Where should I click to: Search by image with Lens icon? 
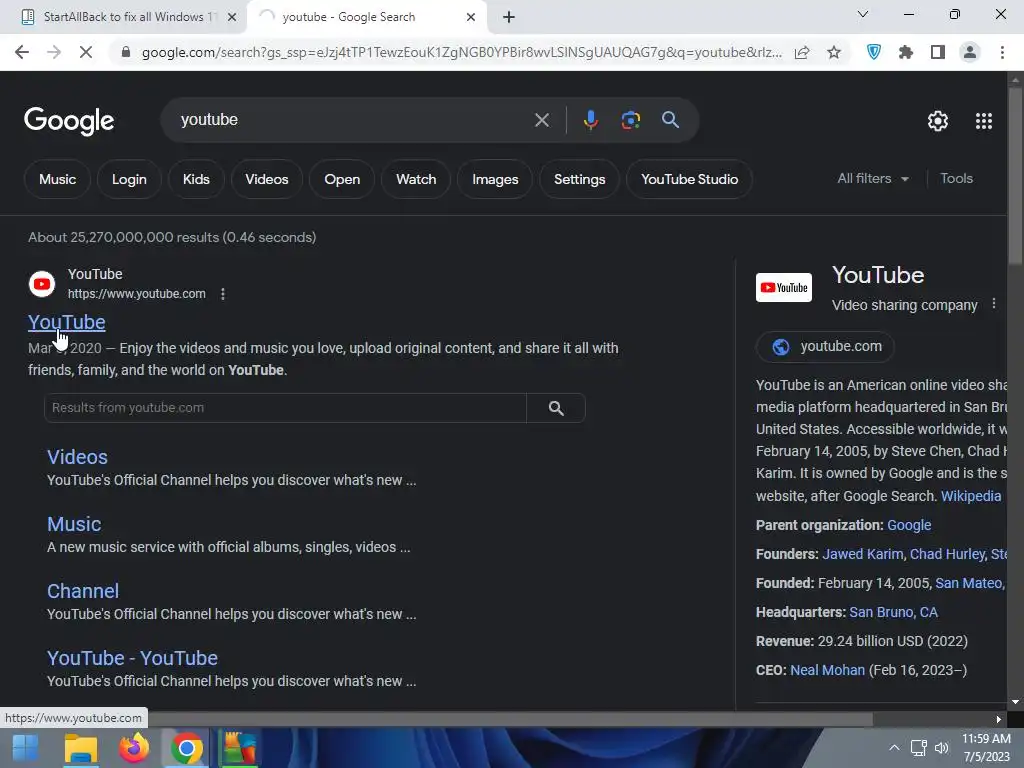630,120
